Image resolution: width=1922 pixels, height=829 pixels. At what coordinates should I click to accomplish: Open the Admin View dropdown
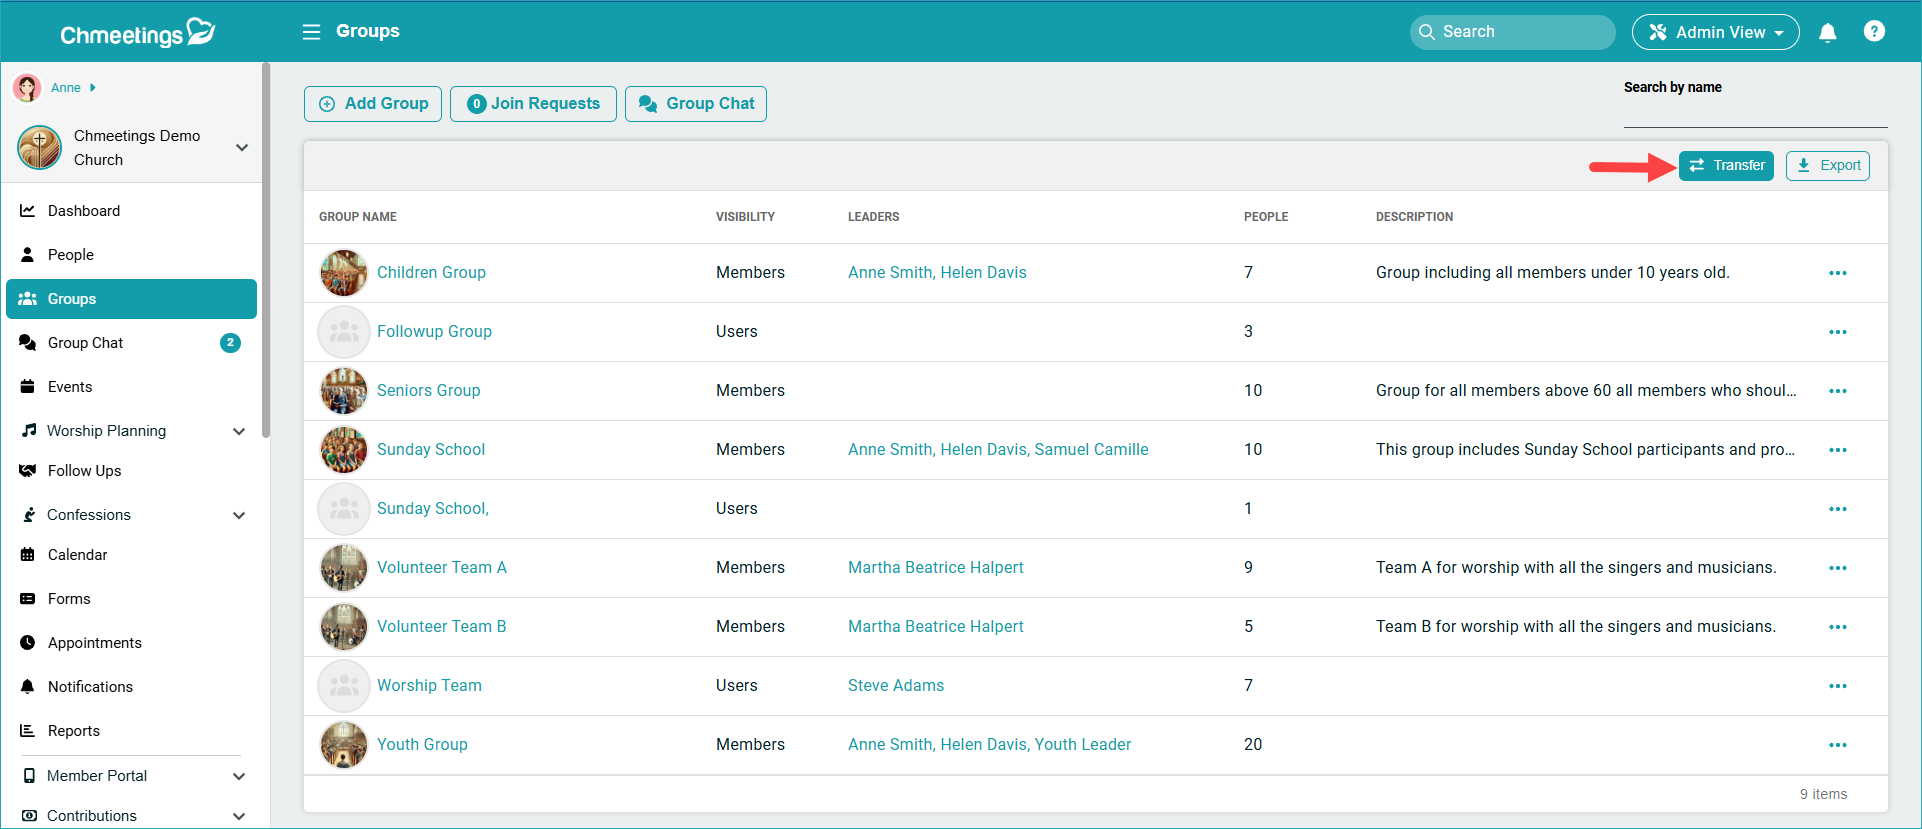(x=1715, y=32)
